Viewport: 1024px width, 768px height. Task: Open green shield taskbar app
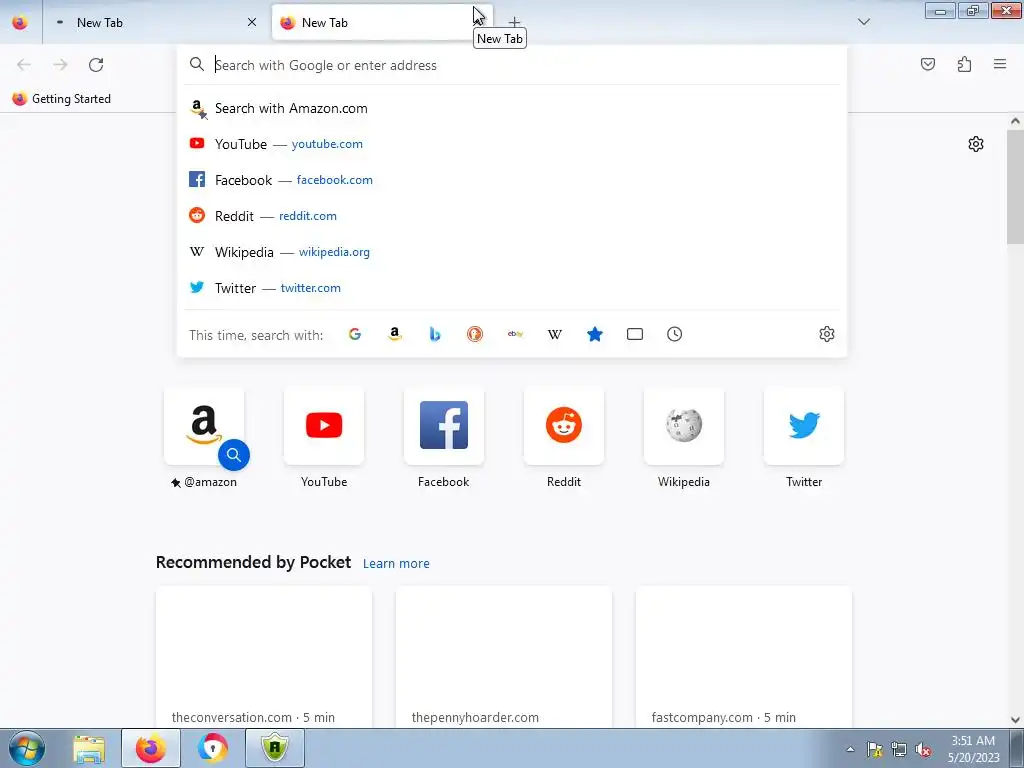point(275,748)
